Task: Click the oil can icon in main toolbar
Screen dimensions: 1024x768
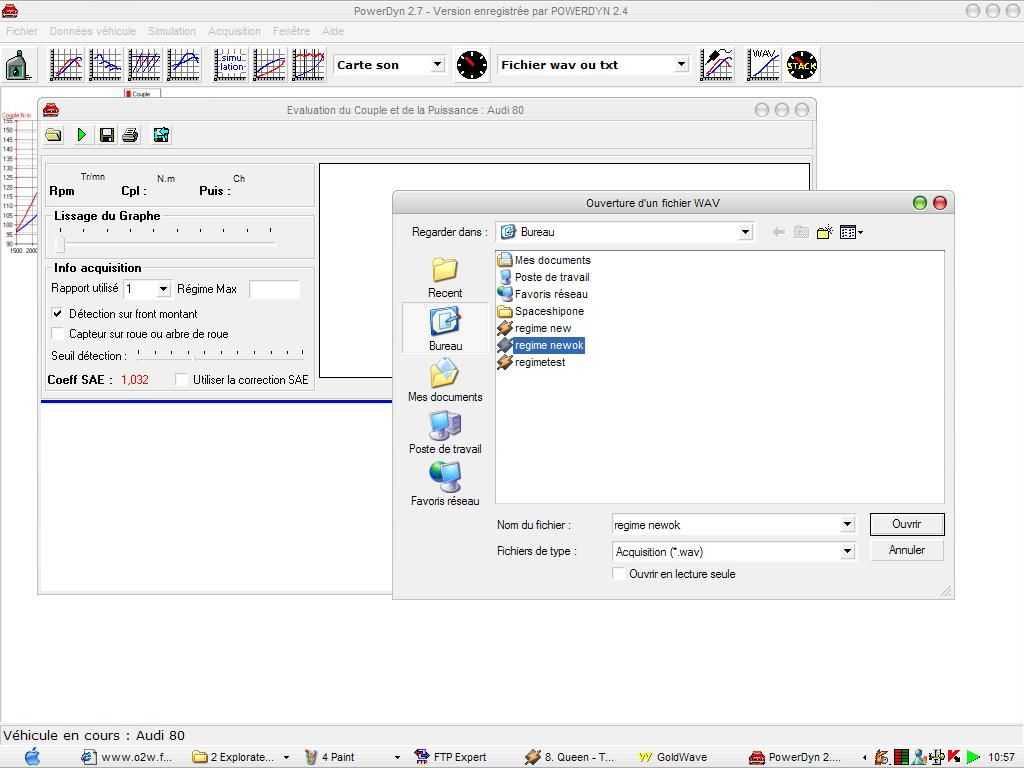Action: 19,65
